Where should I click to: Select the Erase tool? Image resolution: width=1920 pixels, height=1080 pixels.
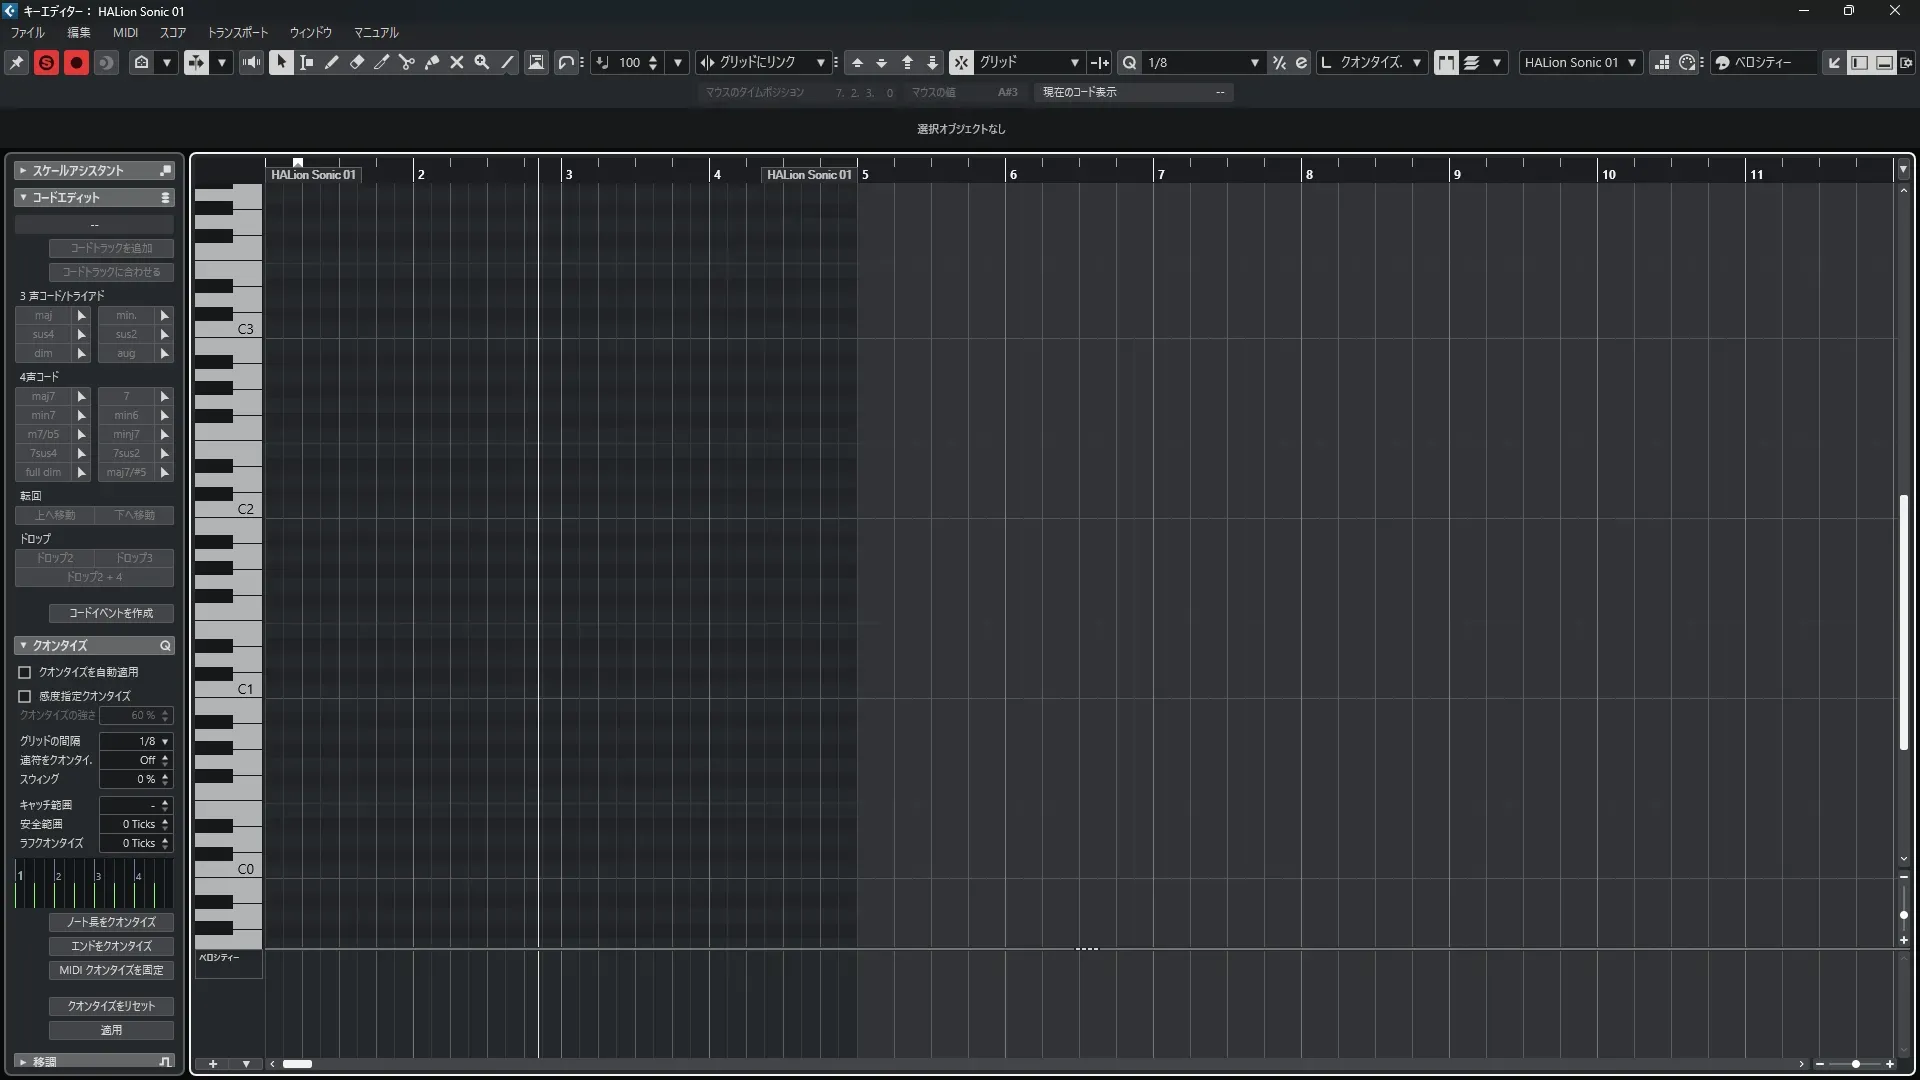pyautogui.click(x=357, y=62)
